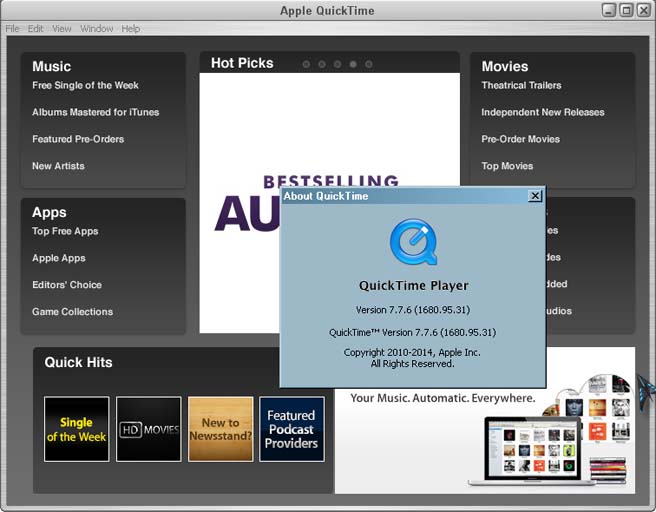The width and height of the screenshot is (656, 512).
Task: Open the Window menu
Action: click(97, 29)
